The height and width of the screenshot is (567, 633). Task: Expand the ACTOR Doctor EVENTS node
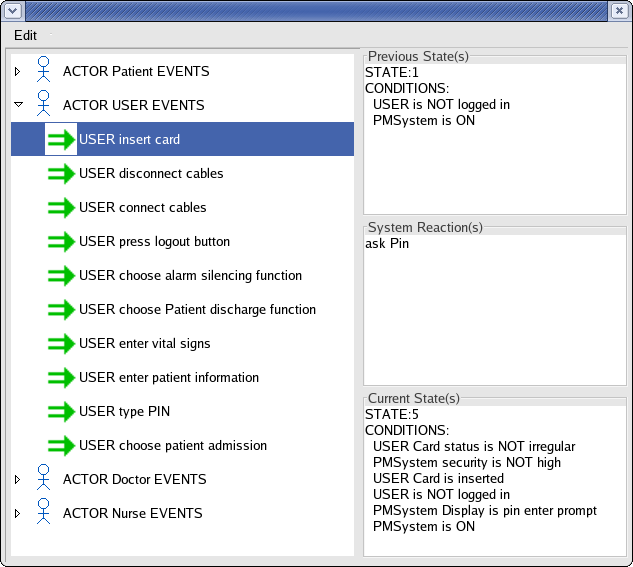[17, 480]
